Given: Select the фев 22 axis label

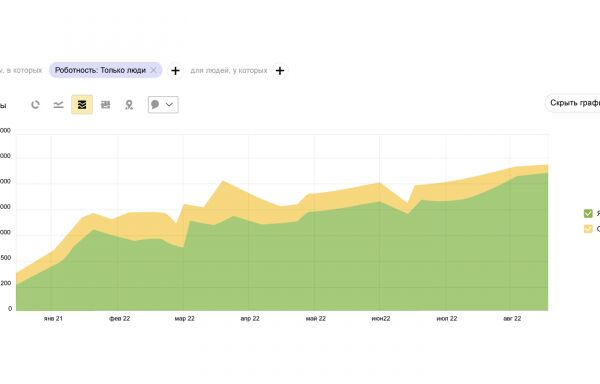Looking at the screenshot, I should (119, 318).
